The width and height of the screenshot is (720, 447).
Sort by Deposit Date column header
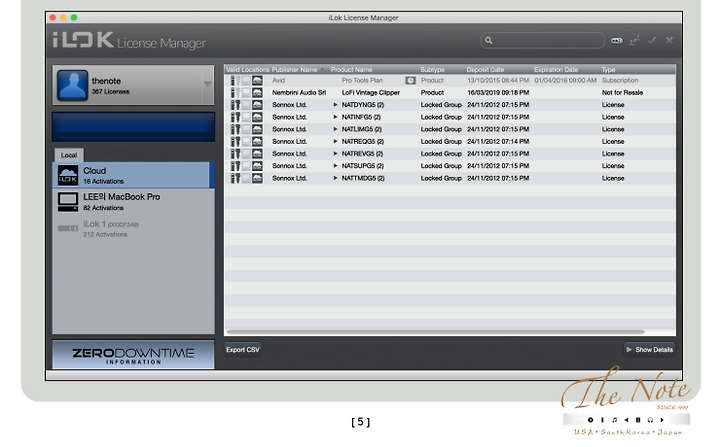(485, 70)
